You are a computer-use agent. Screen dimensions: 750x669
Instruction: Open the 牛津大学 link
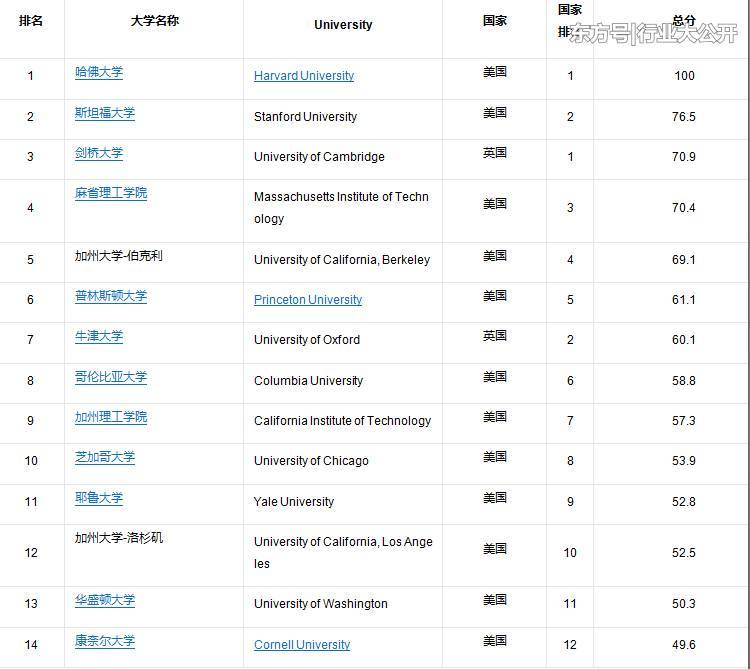point(99,336)
